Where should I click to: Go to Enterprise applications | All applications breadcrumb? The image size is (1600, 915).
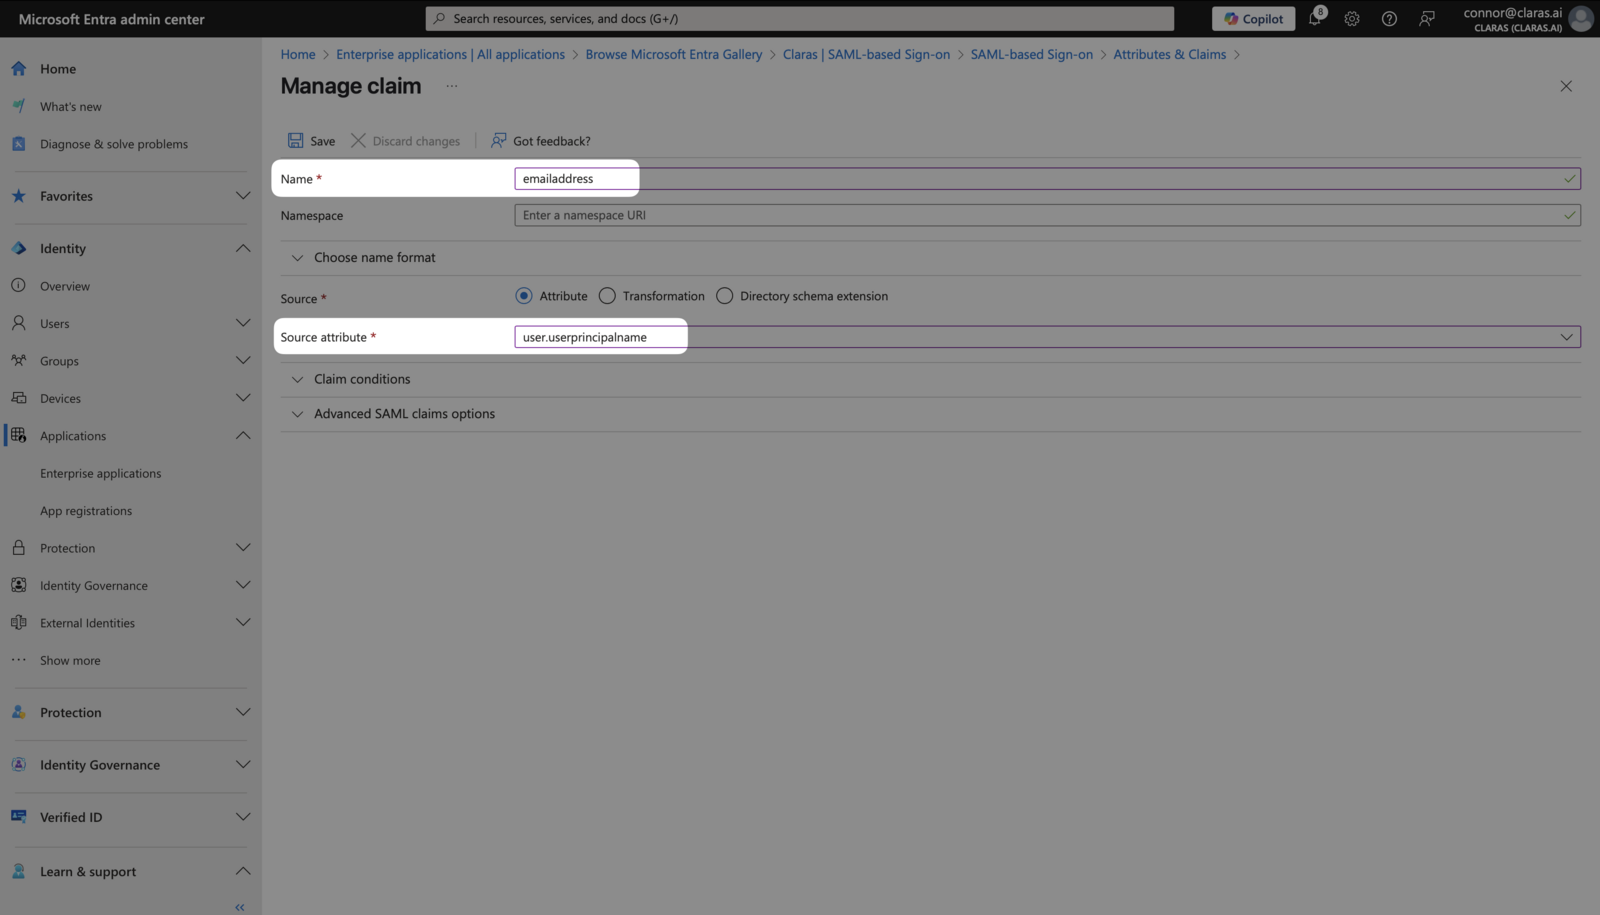click(x=450, y=54)
